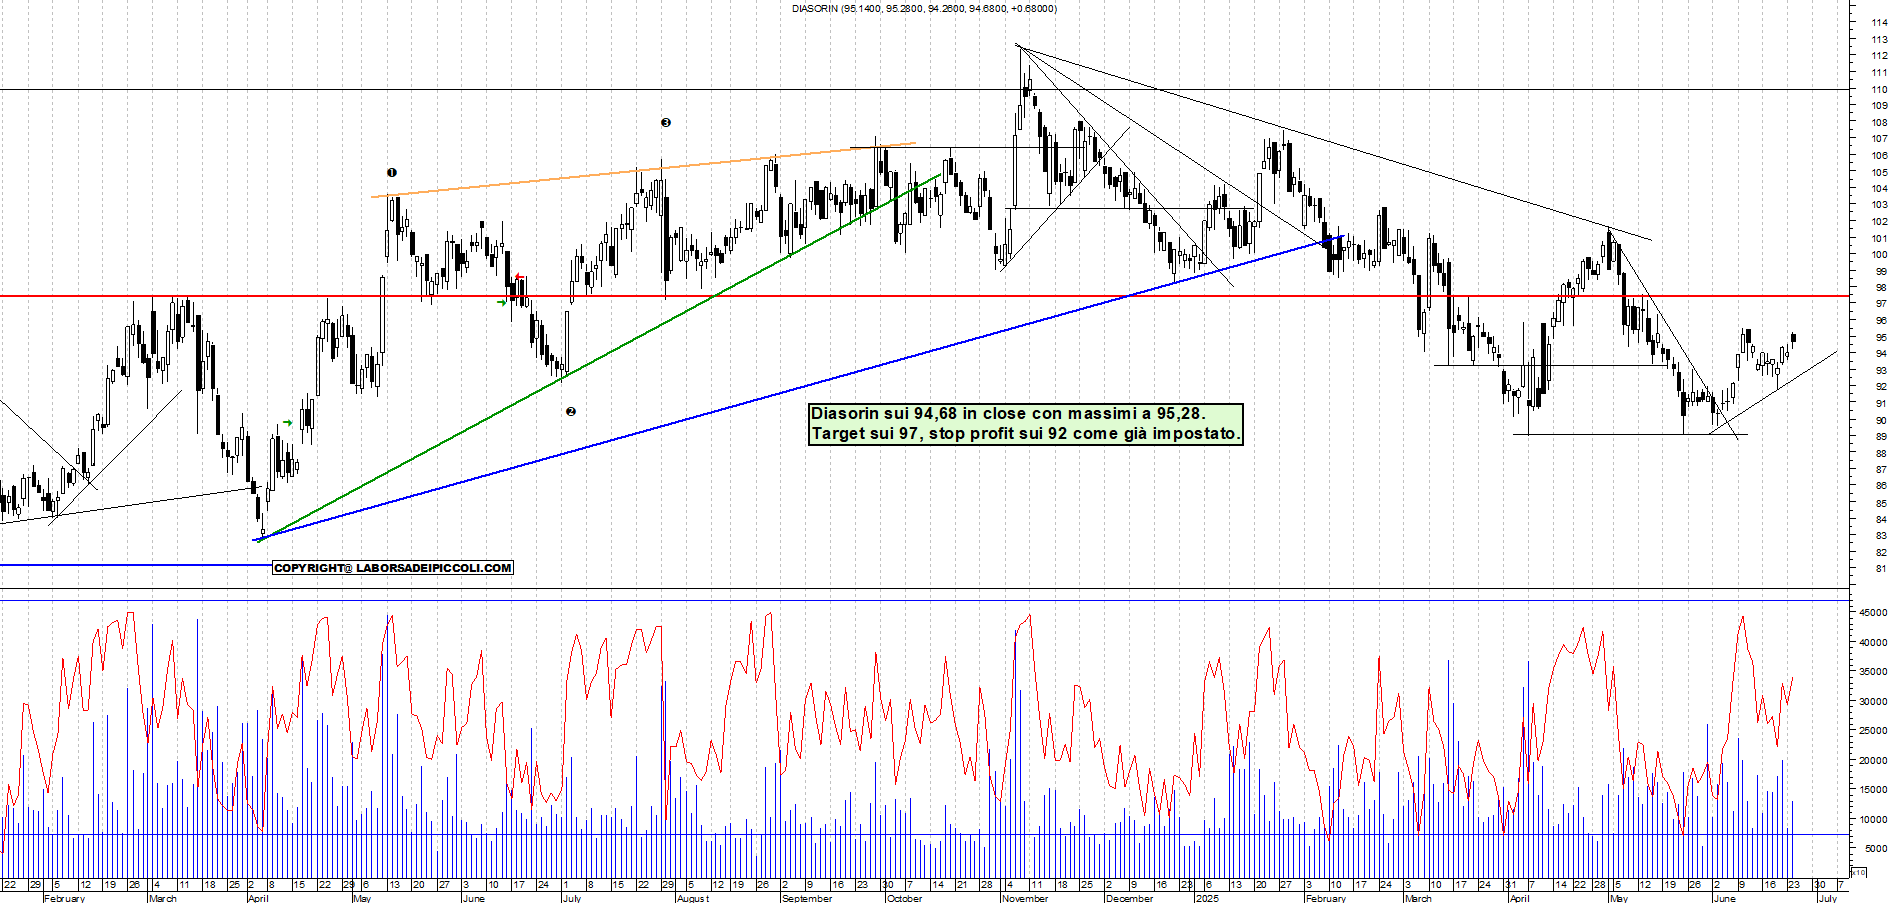Screen dimensions: 1890x903
Task: Click the small red arrow marker near June
Action: click(518, 277)
